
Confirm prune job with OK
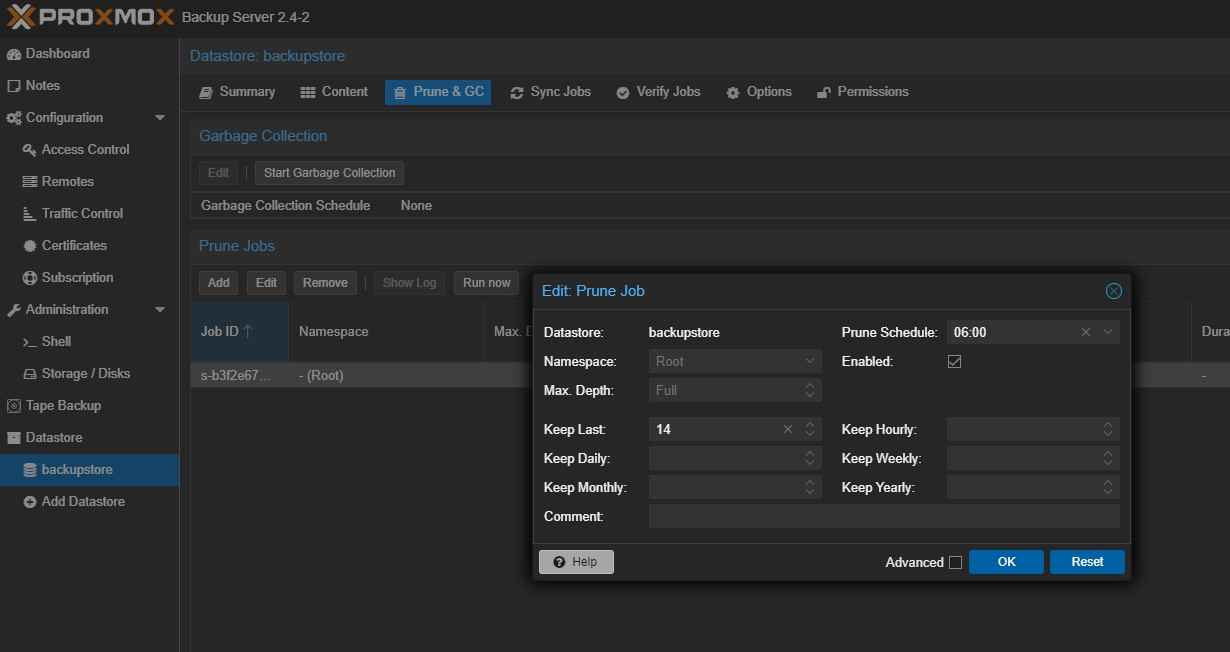[1006, 562]
